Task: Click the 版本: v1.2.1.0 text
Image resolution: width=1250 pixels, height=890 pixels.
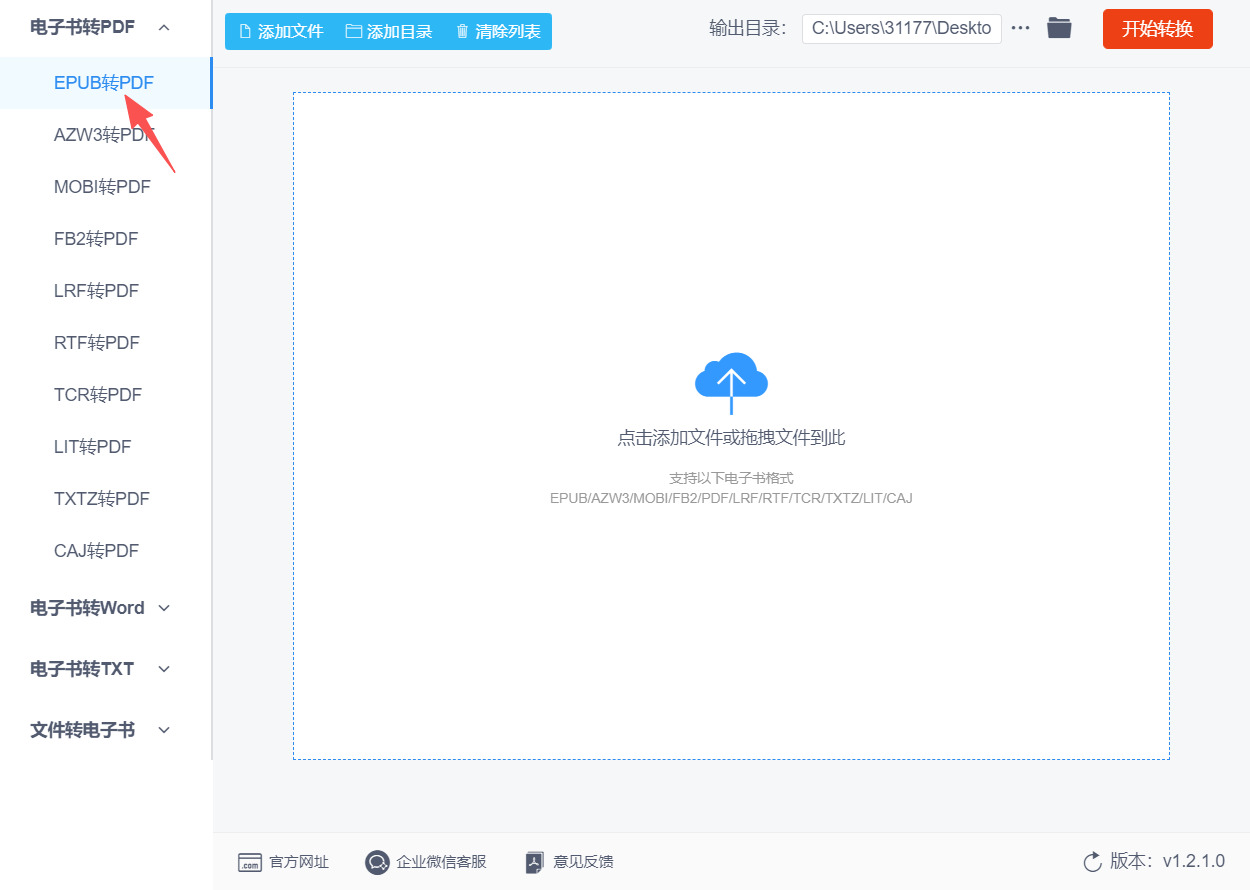Action: tap(1167, 862)
